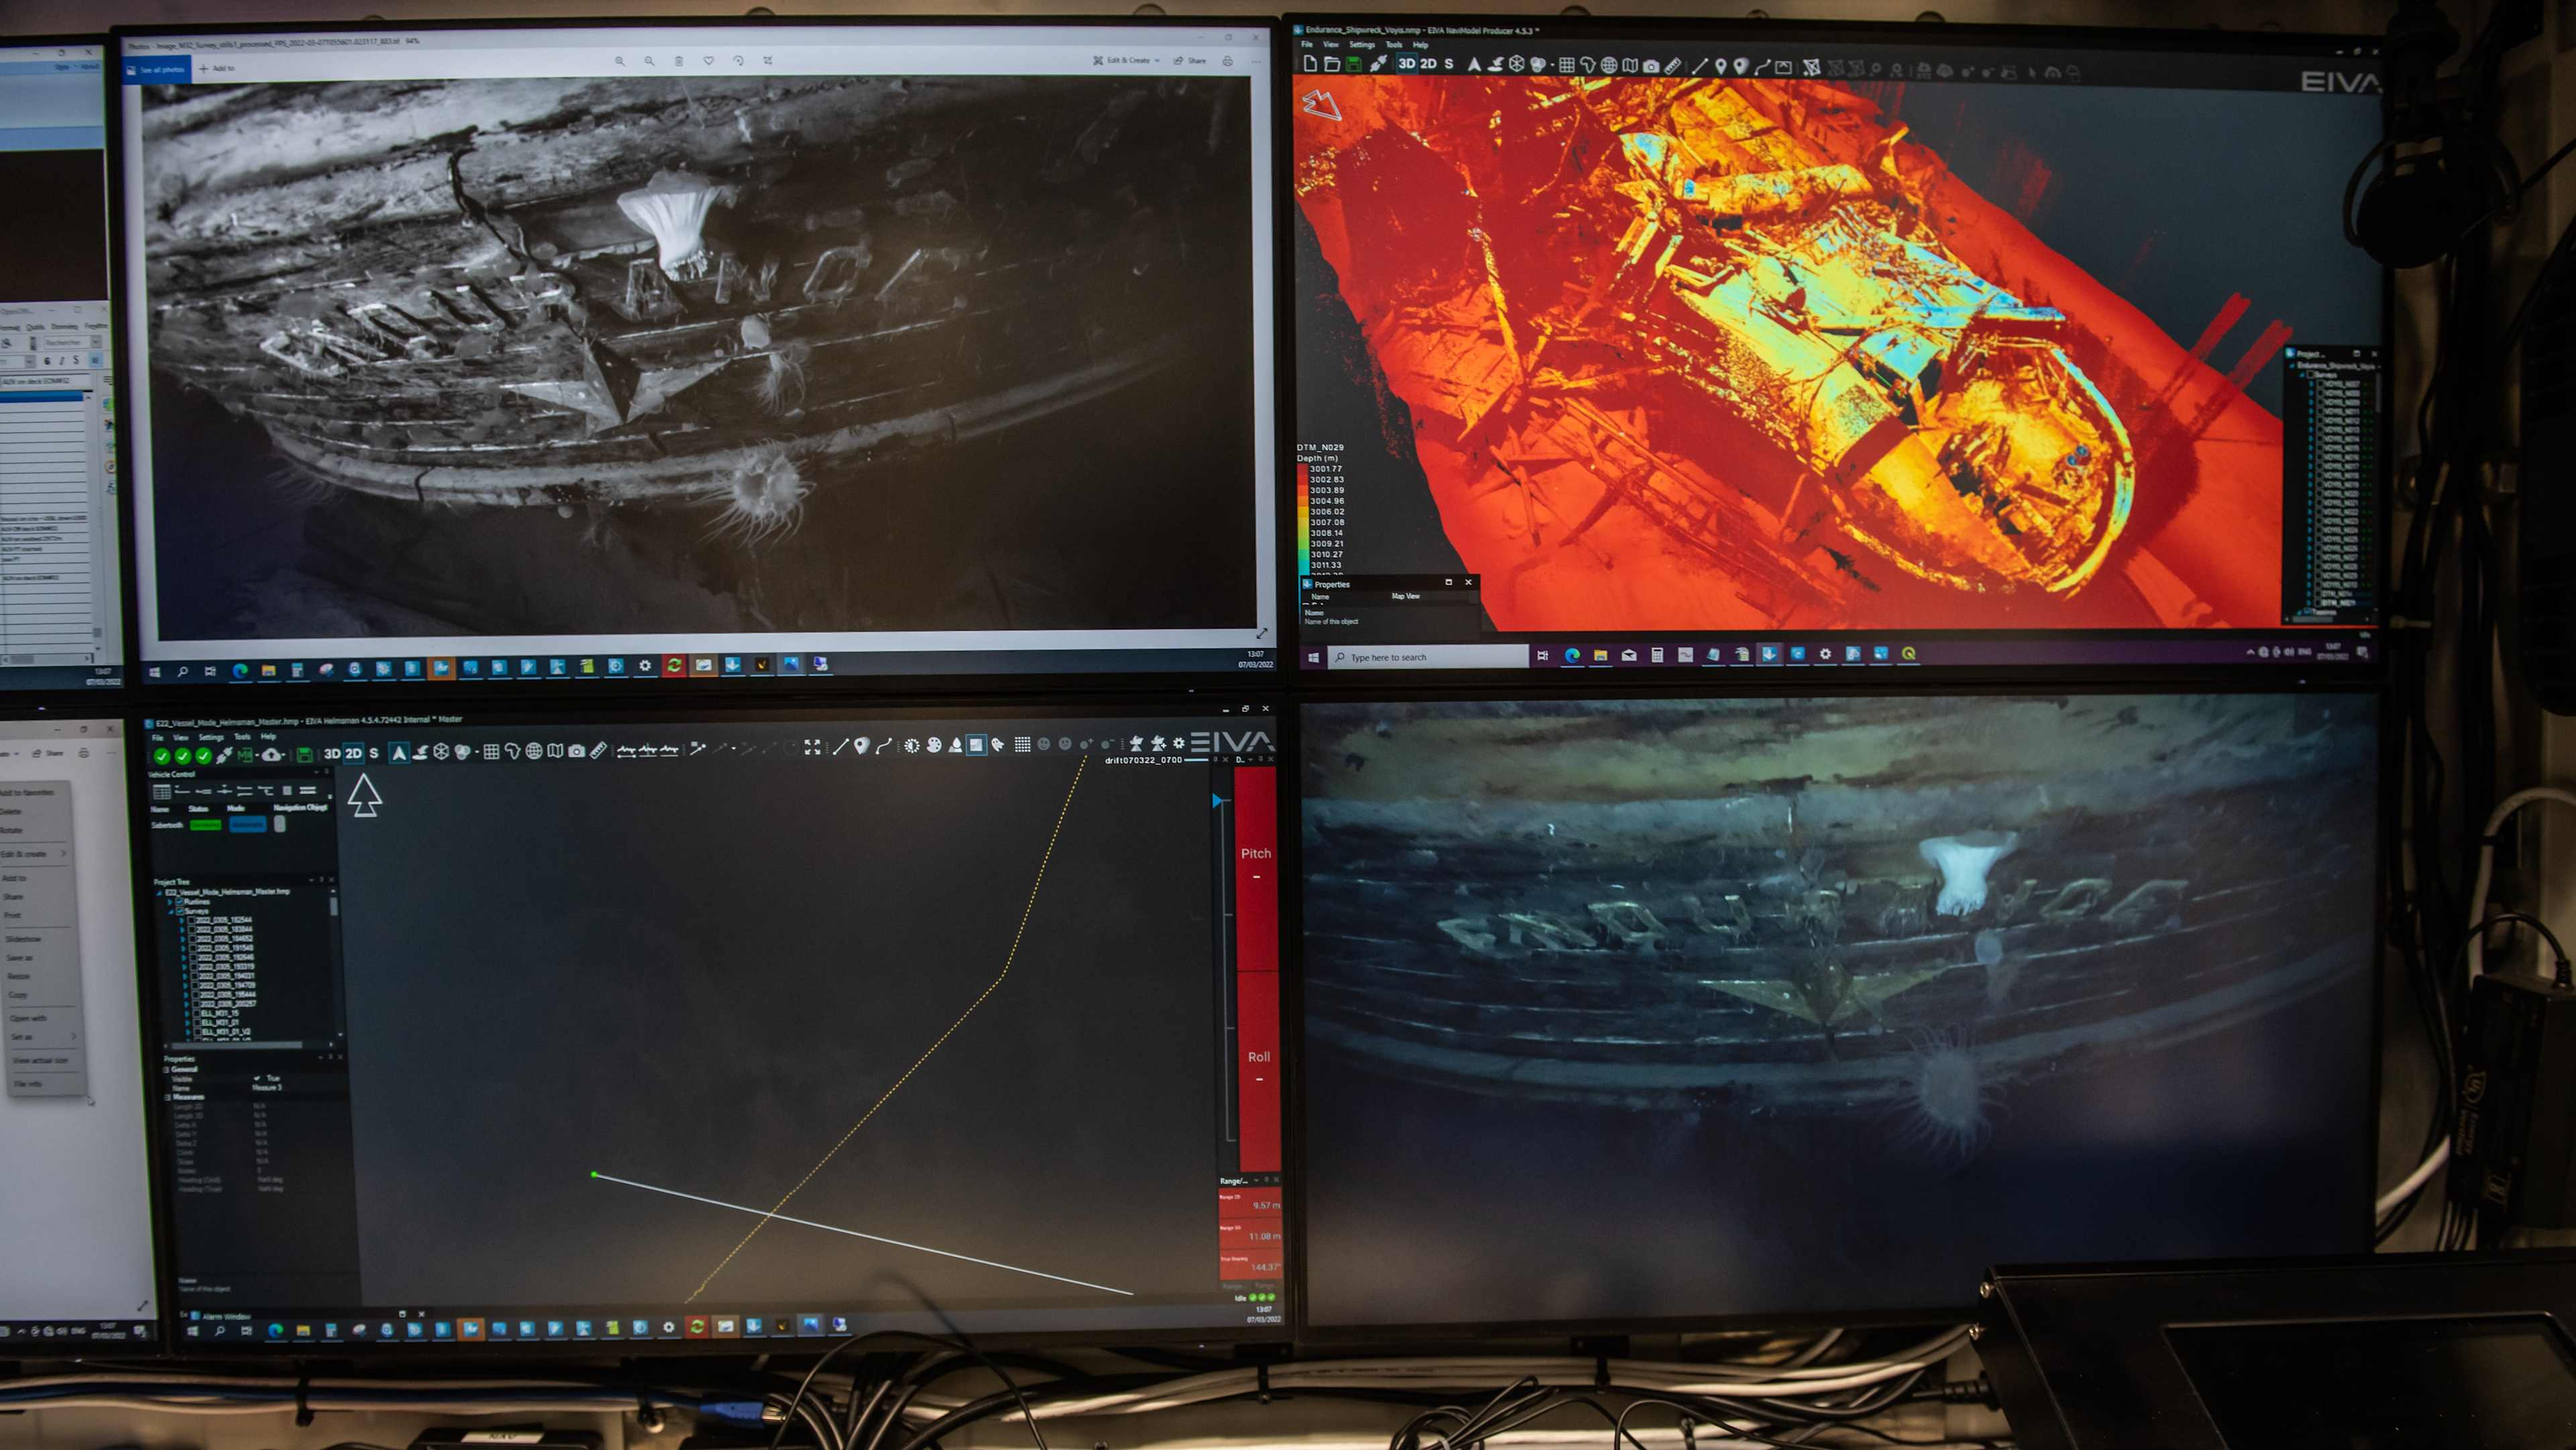Toggle the Surveys checkbox in Project Tree
Screen dimensions: 2576x1450
coord(180,910)
